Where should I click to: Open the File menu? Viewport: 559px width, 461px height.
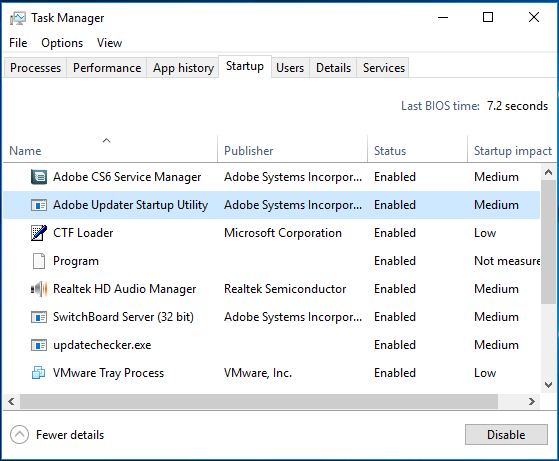coord(18,43)
